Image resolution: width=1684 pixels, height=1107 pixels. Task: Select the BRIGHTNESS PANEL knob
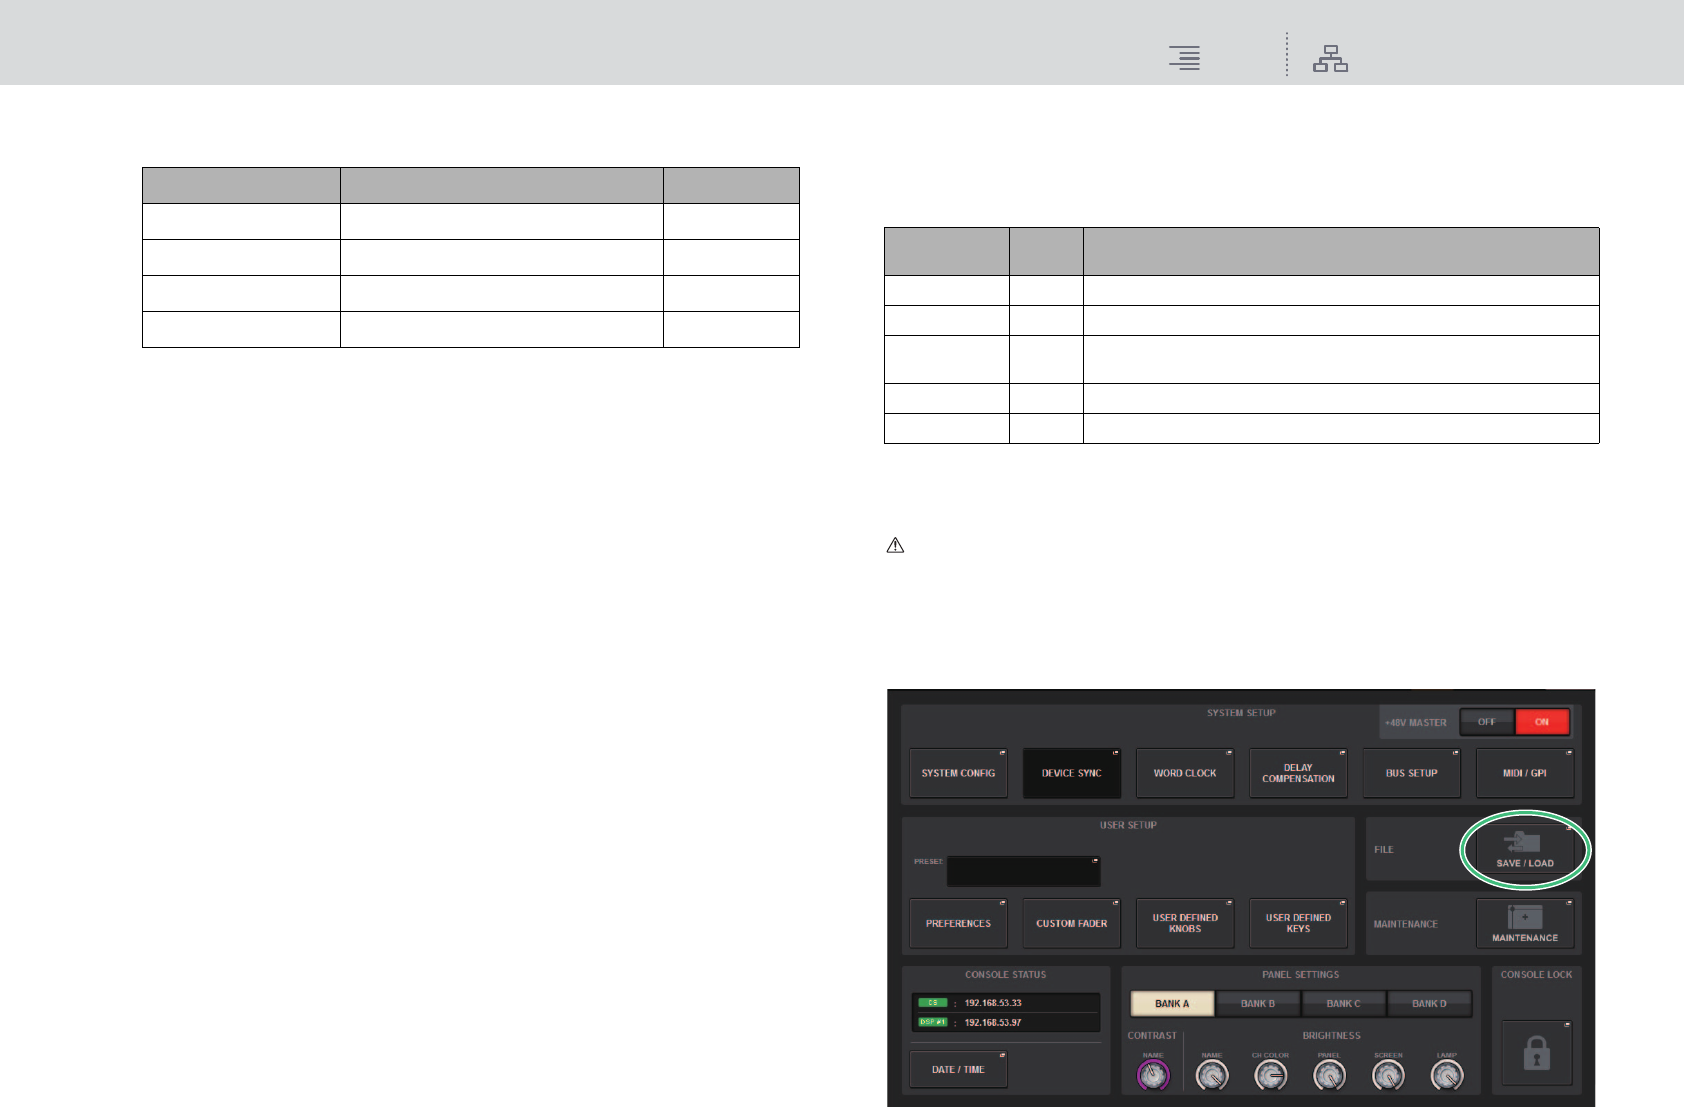pyautogui.click(x=1329, y=1075)
